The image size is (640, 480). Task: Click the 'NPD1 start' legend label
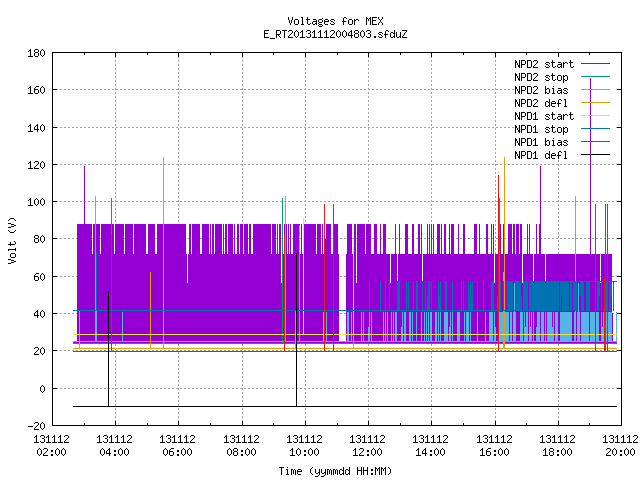(544, 116)
